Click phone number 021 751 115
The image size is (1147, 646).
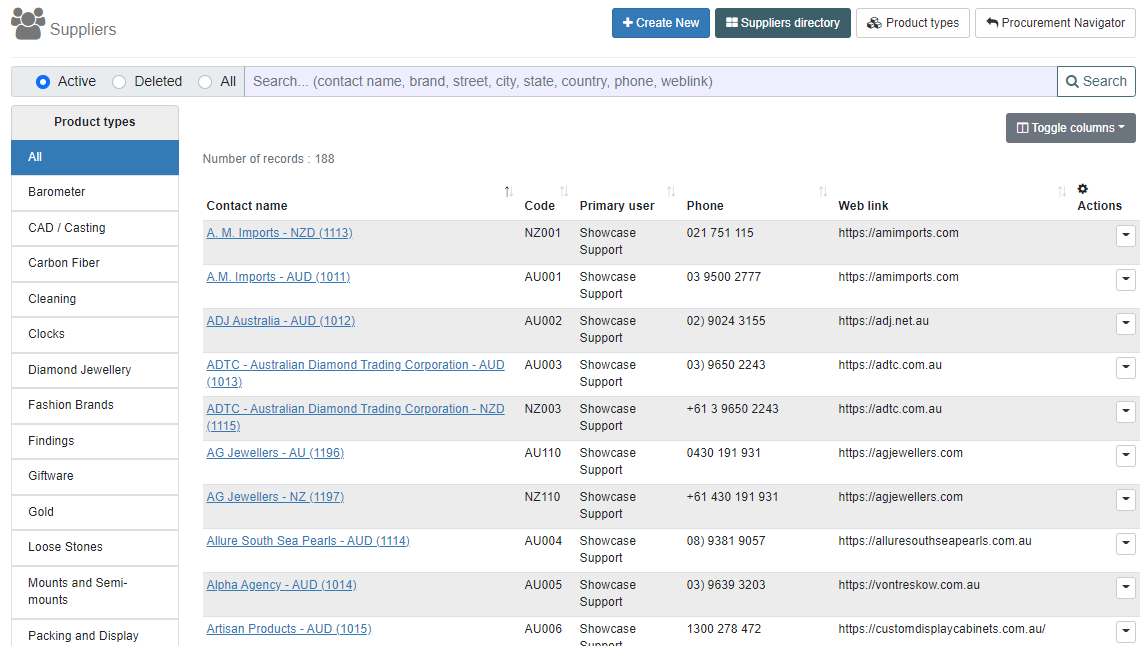coord(720,233)
